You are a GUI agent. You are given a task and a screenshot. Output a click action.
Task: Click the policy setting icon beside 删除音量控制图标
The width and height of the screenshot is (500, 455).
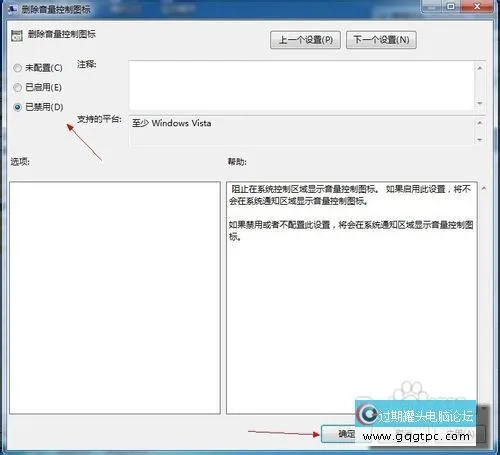click(x=17, y=35)
